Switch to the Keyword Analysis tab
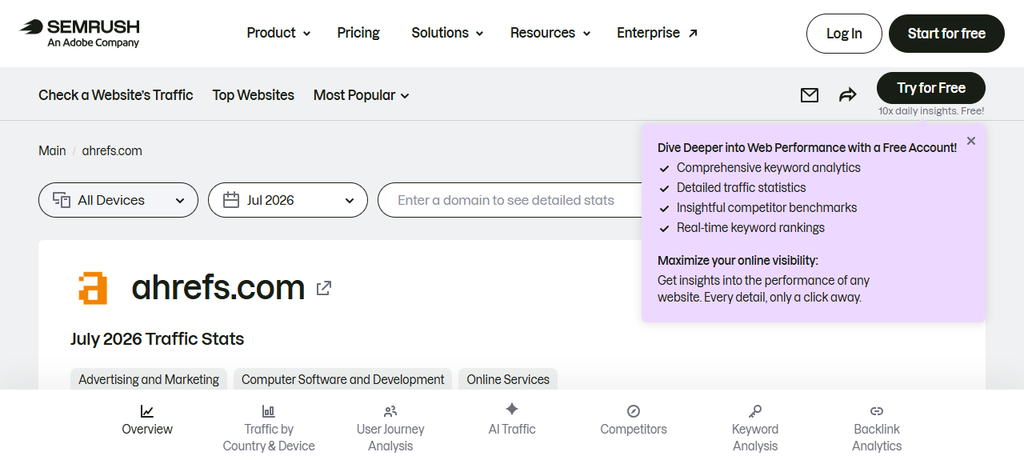This screenshot has height=468, width=1024. (755, 429)
